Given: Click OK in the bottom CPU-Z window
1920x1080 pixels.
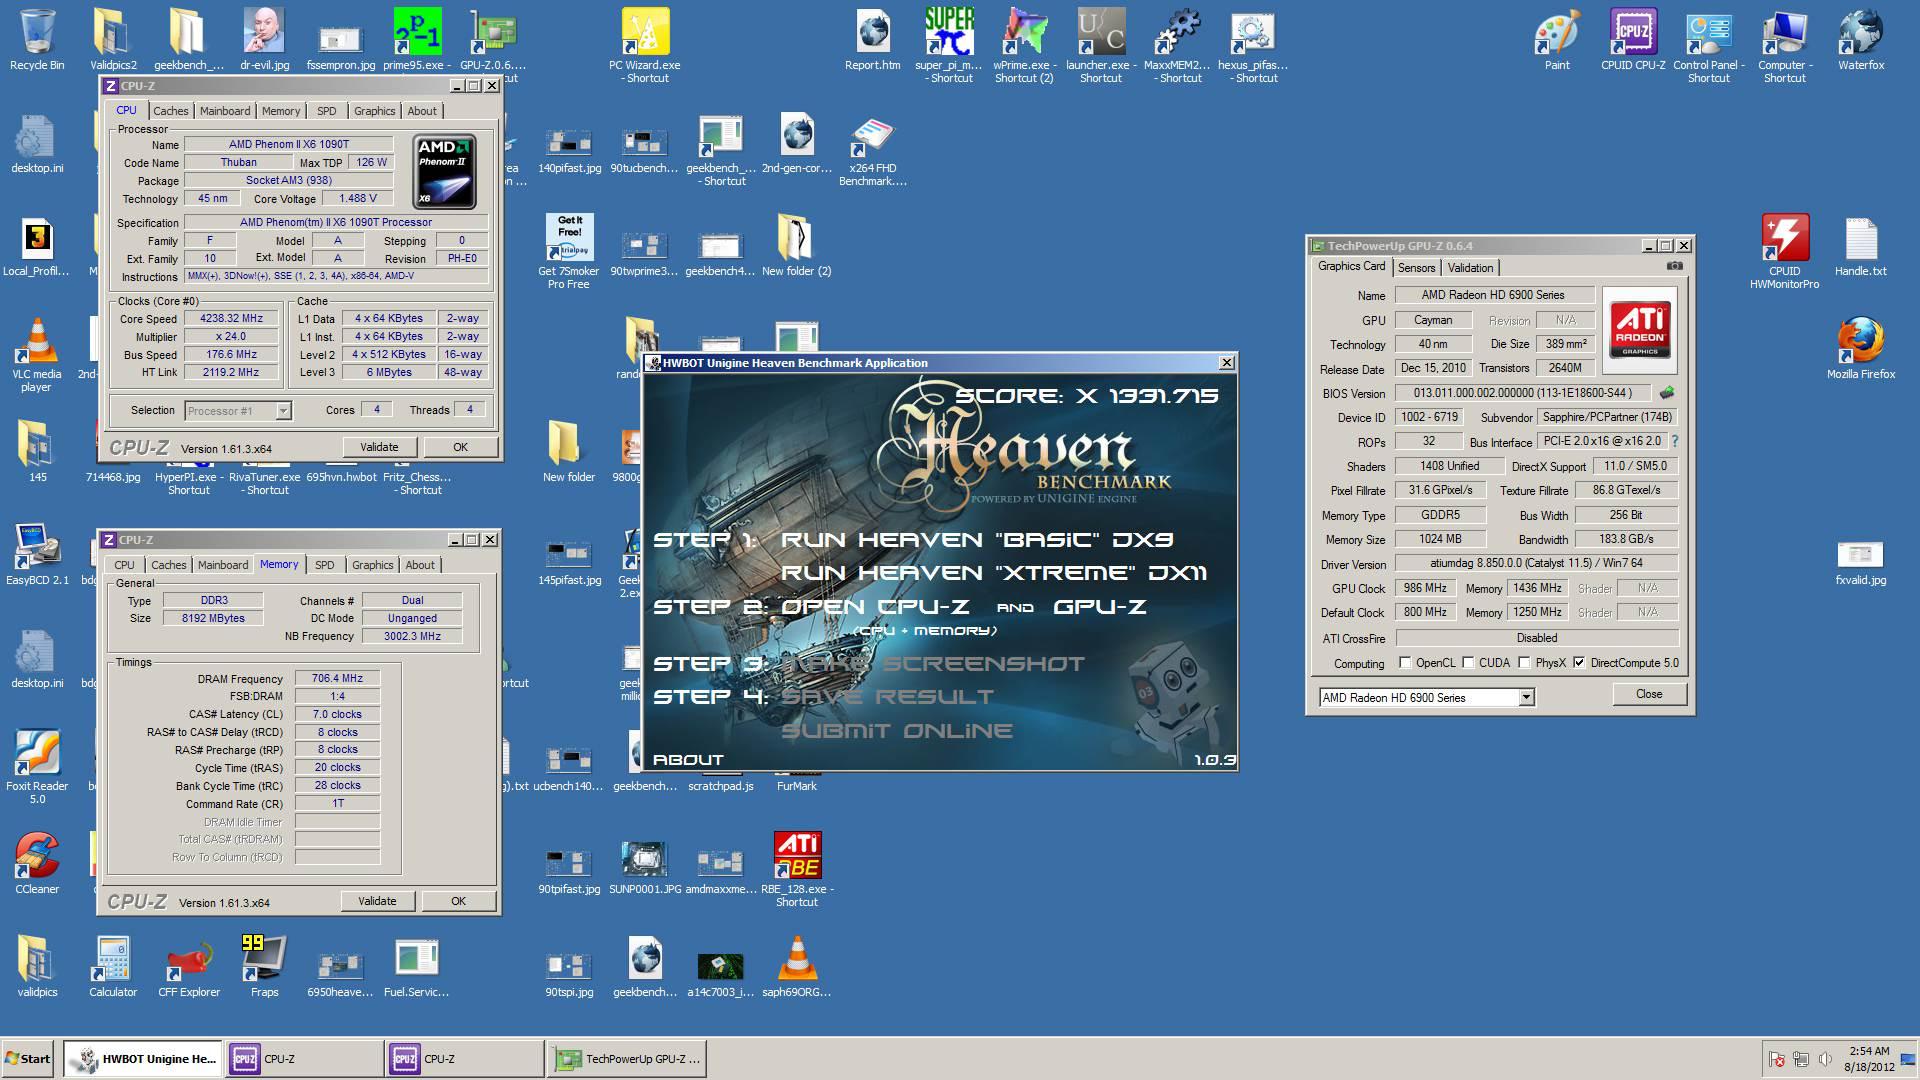Looking at the screenshot, I should [458, 901].
